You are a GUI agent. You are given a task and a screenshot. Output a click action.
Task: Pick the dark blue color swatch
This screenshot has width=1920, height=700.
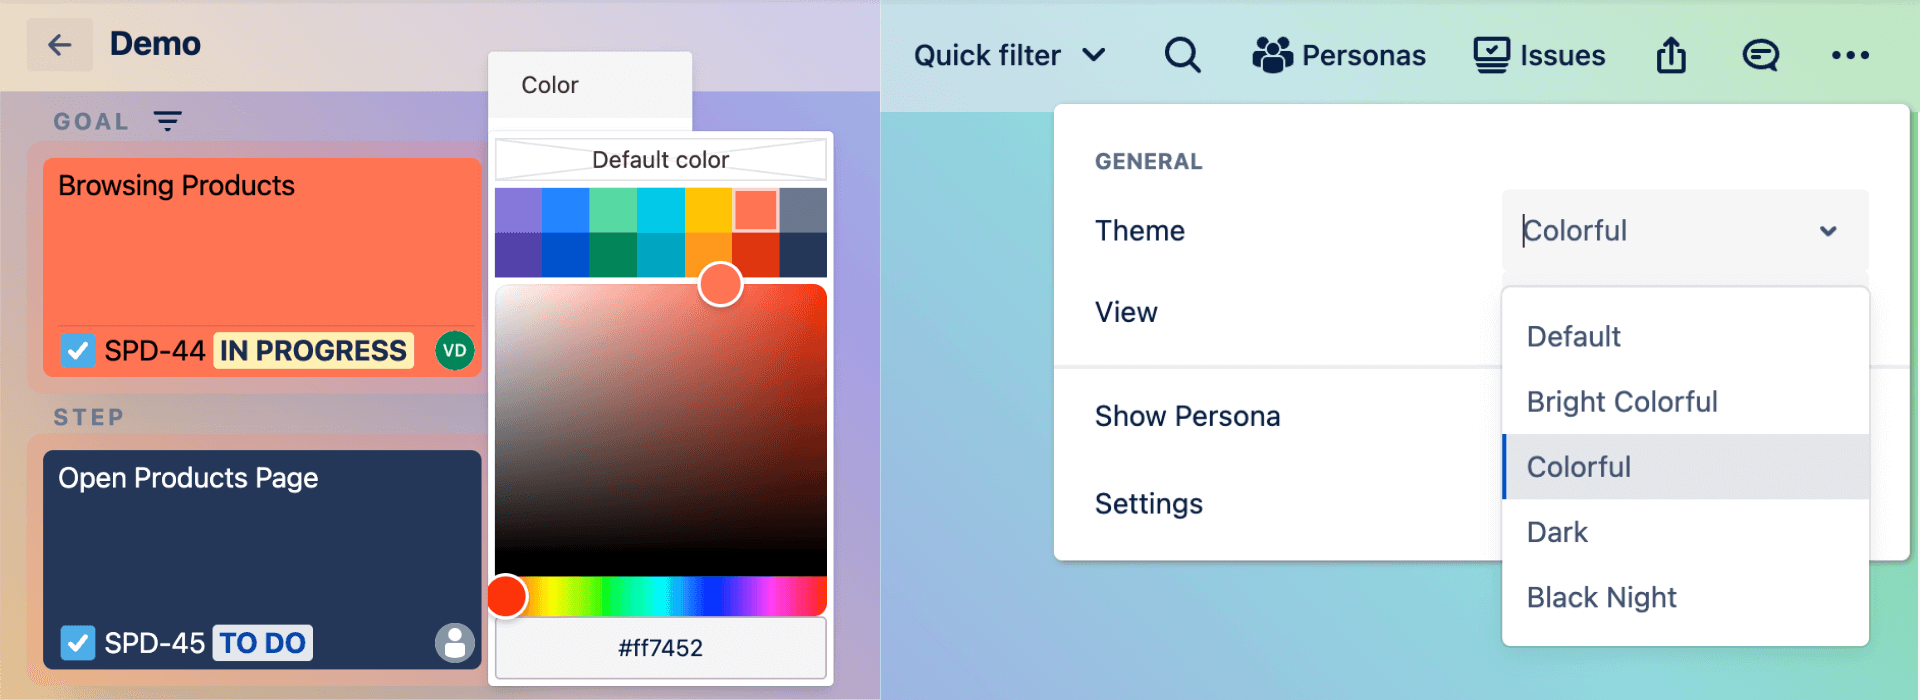[x=565, y=255]
